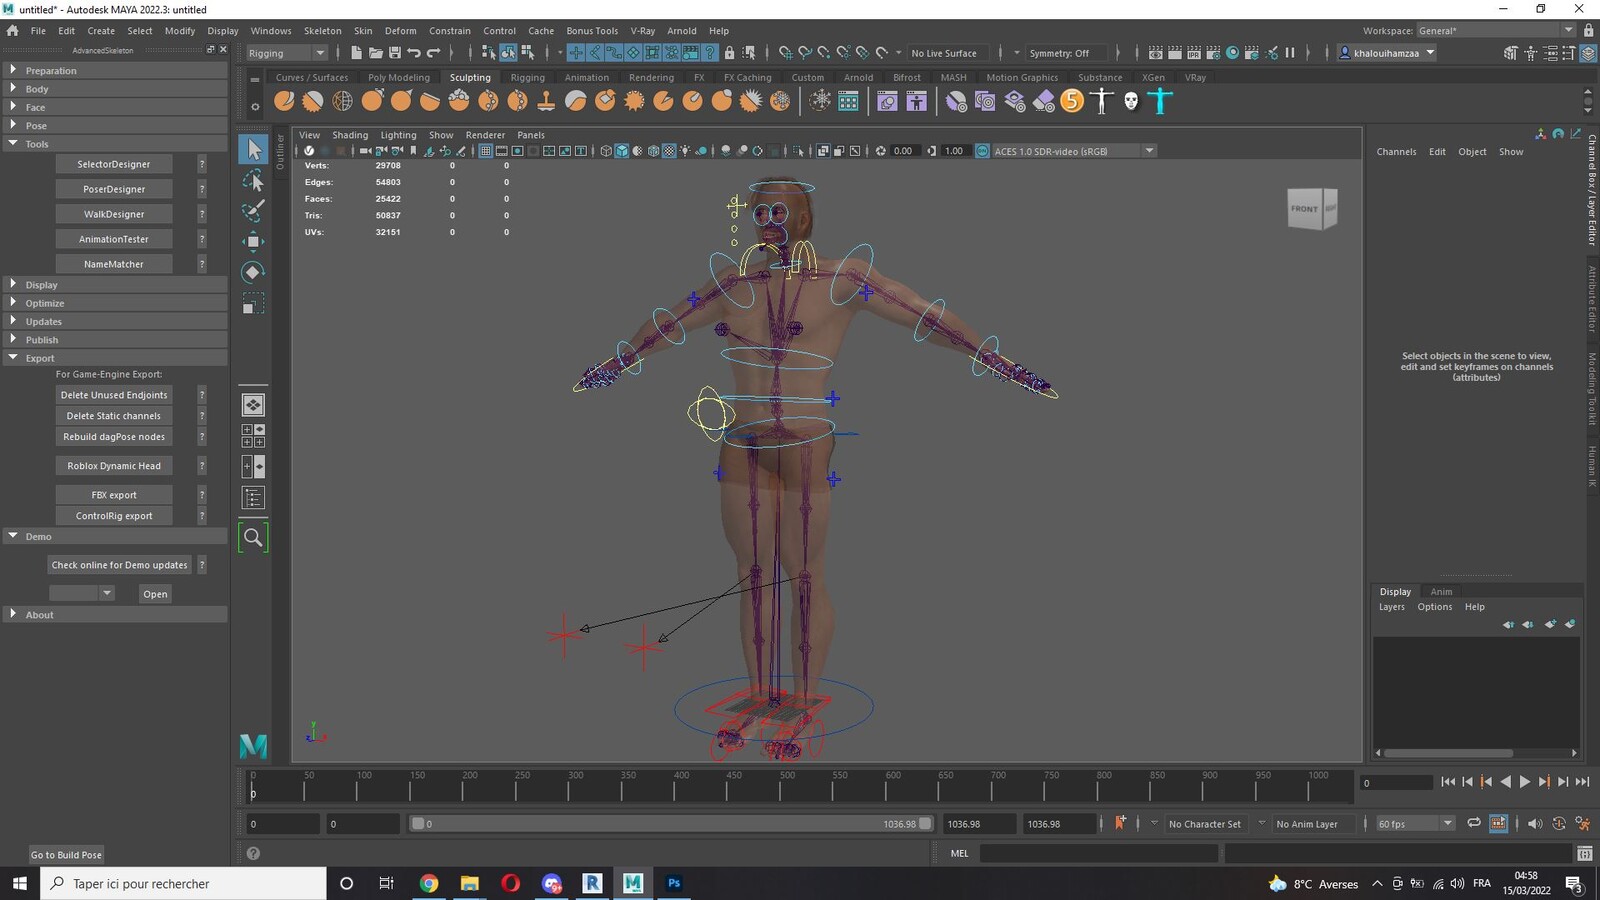Choose the Paint selection tool

pos(253,211)
